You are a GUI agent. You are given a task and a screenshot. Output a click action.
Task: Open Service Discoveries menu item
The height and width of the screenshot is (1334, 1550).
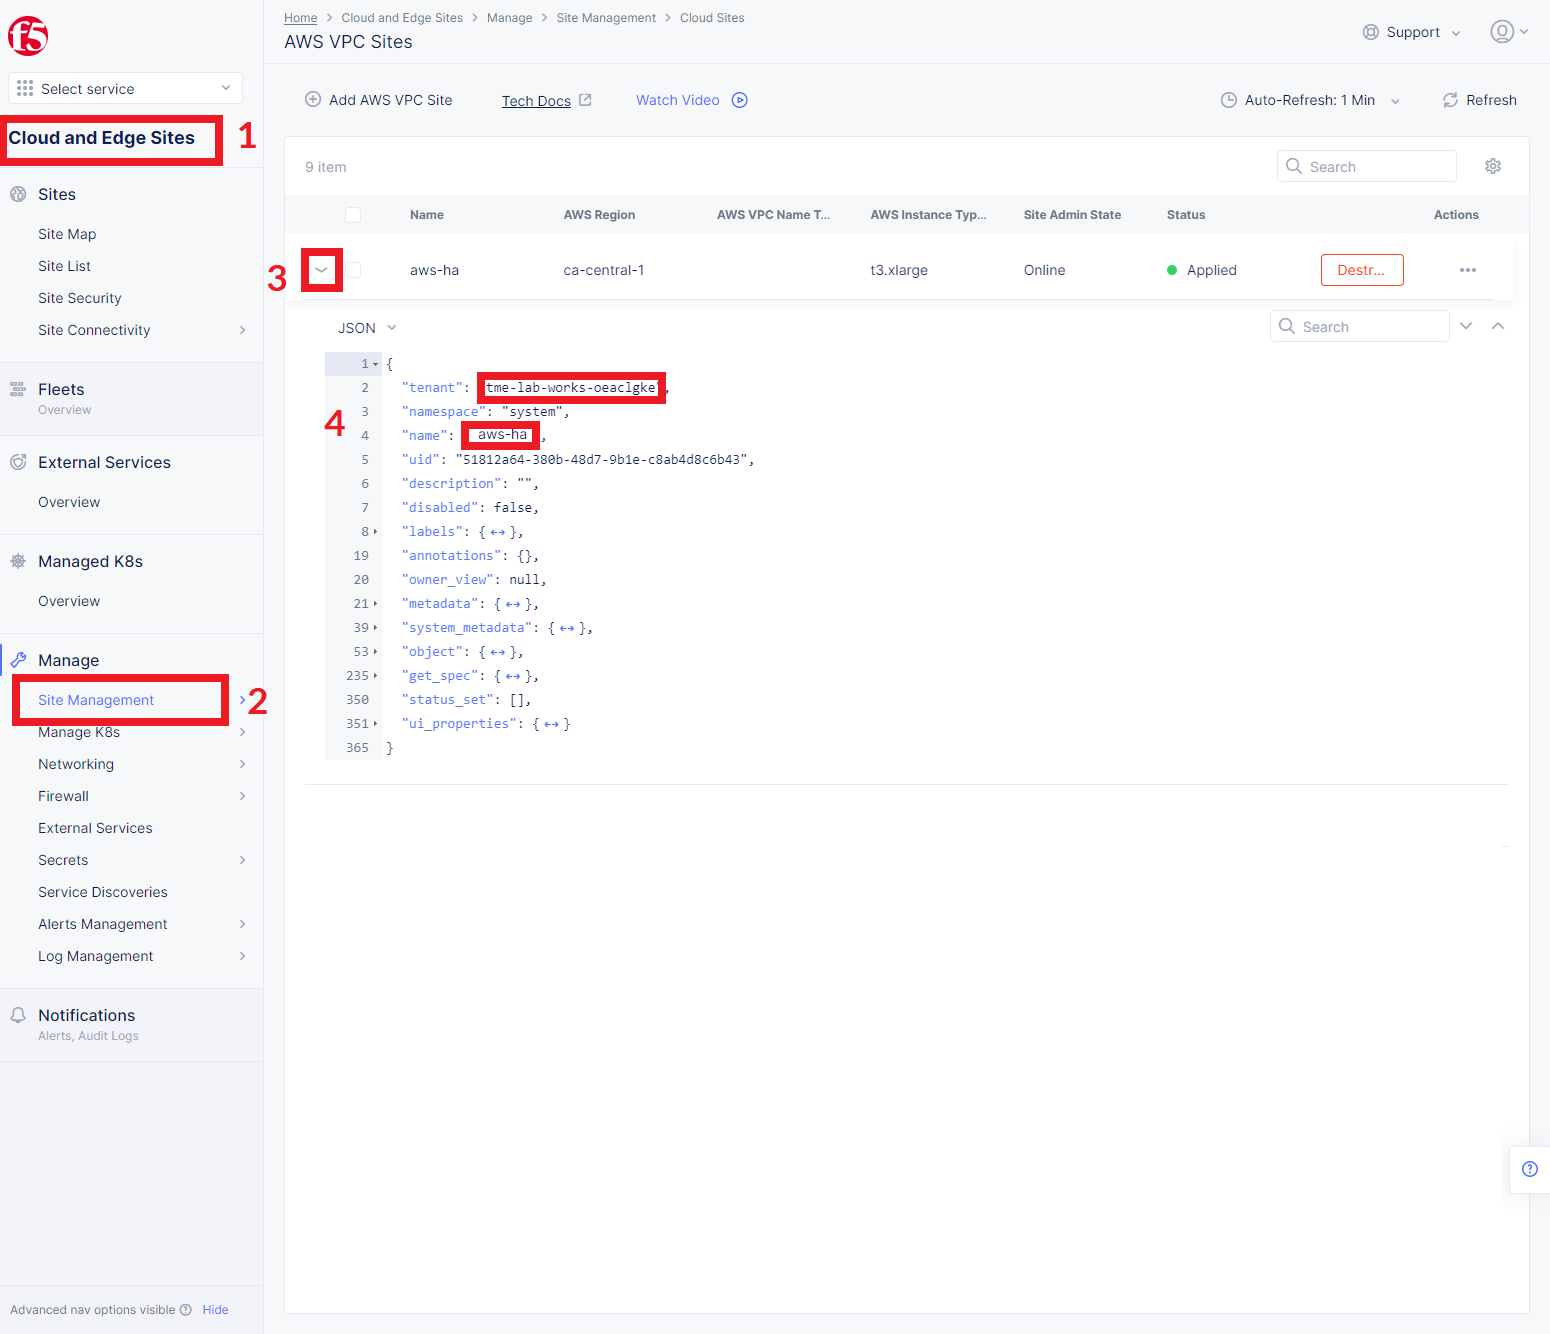click(x=103, y=892)
